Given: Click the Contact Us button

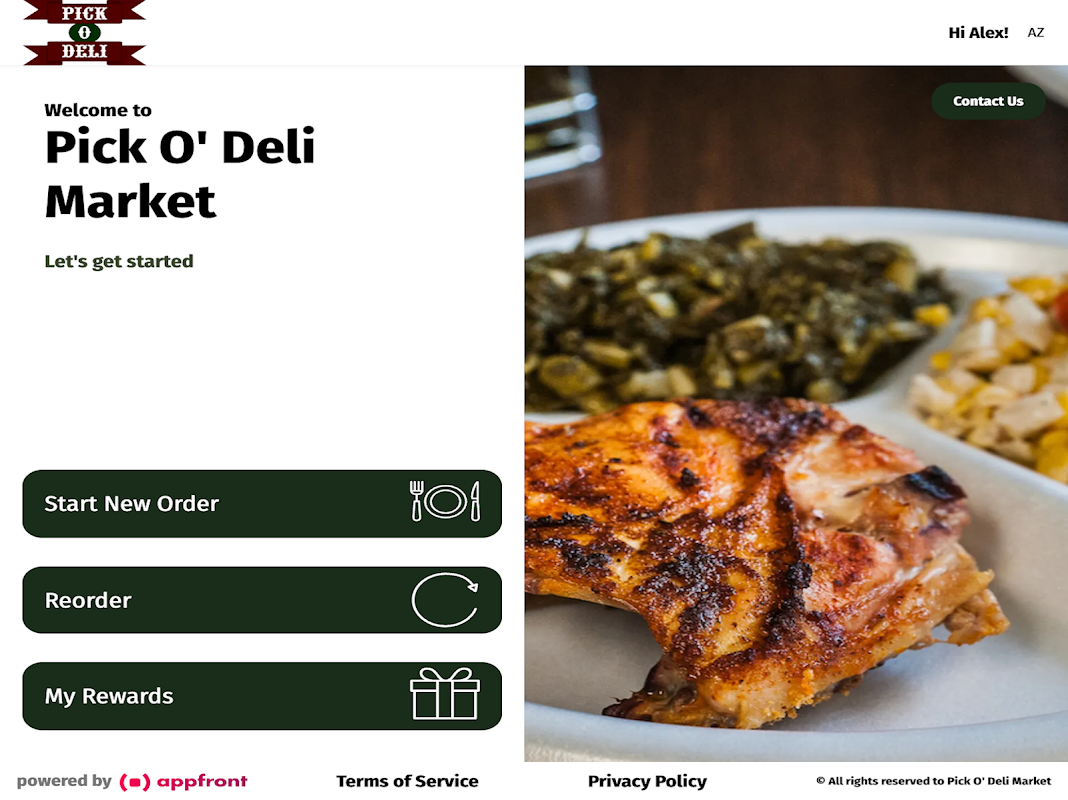Looking at the screenshot, I should point(988,101).
